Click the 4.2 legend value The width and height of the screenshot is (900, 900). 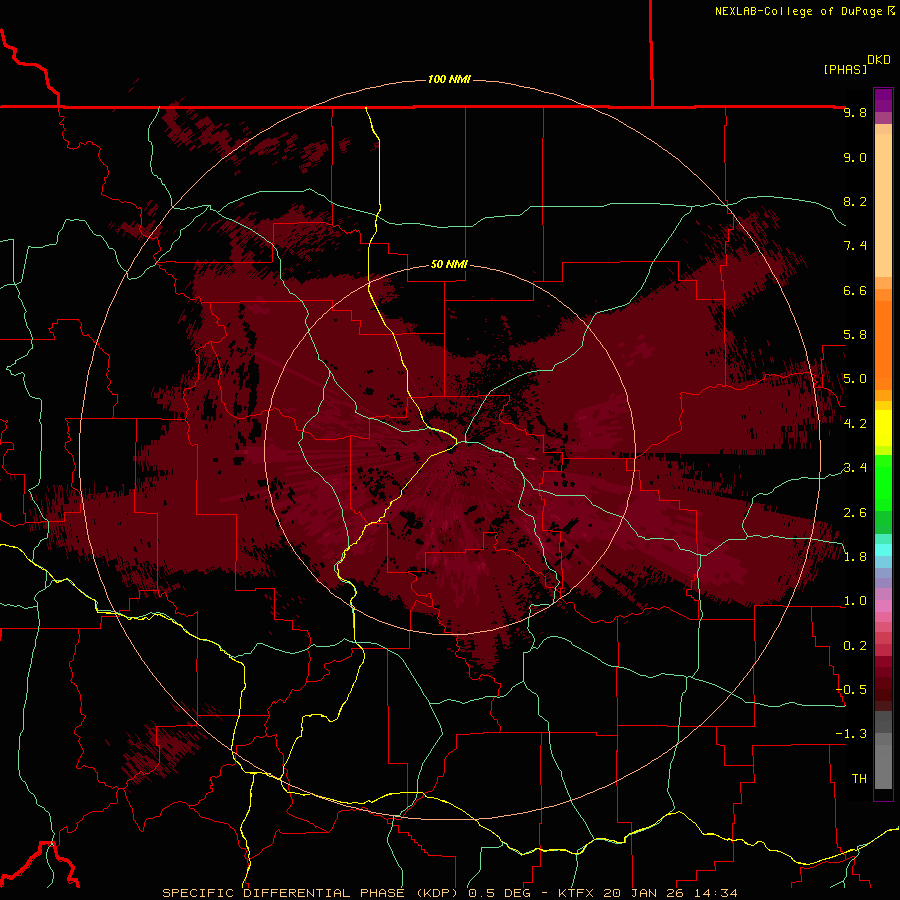[x=855, y=424]
